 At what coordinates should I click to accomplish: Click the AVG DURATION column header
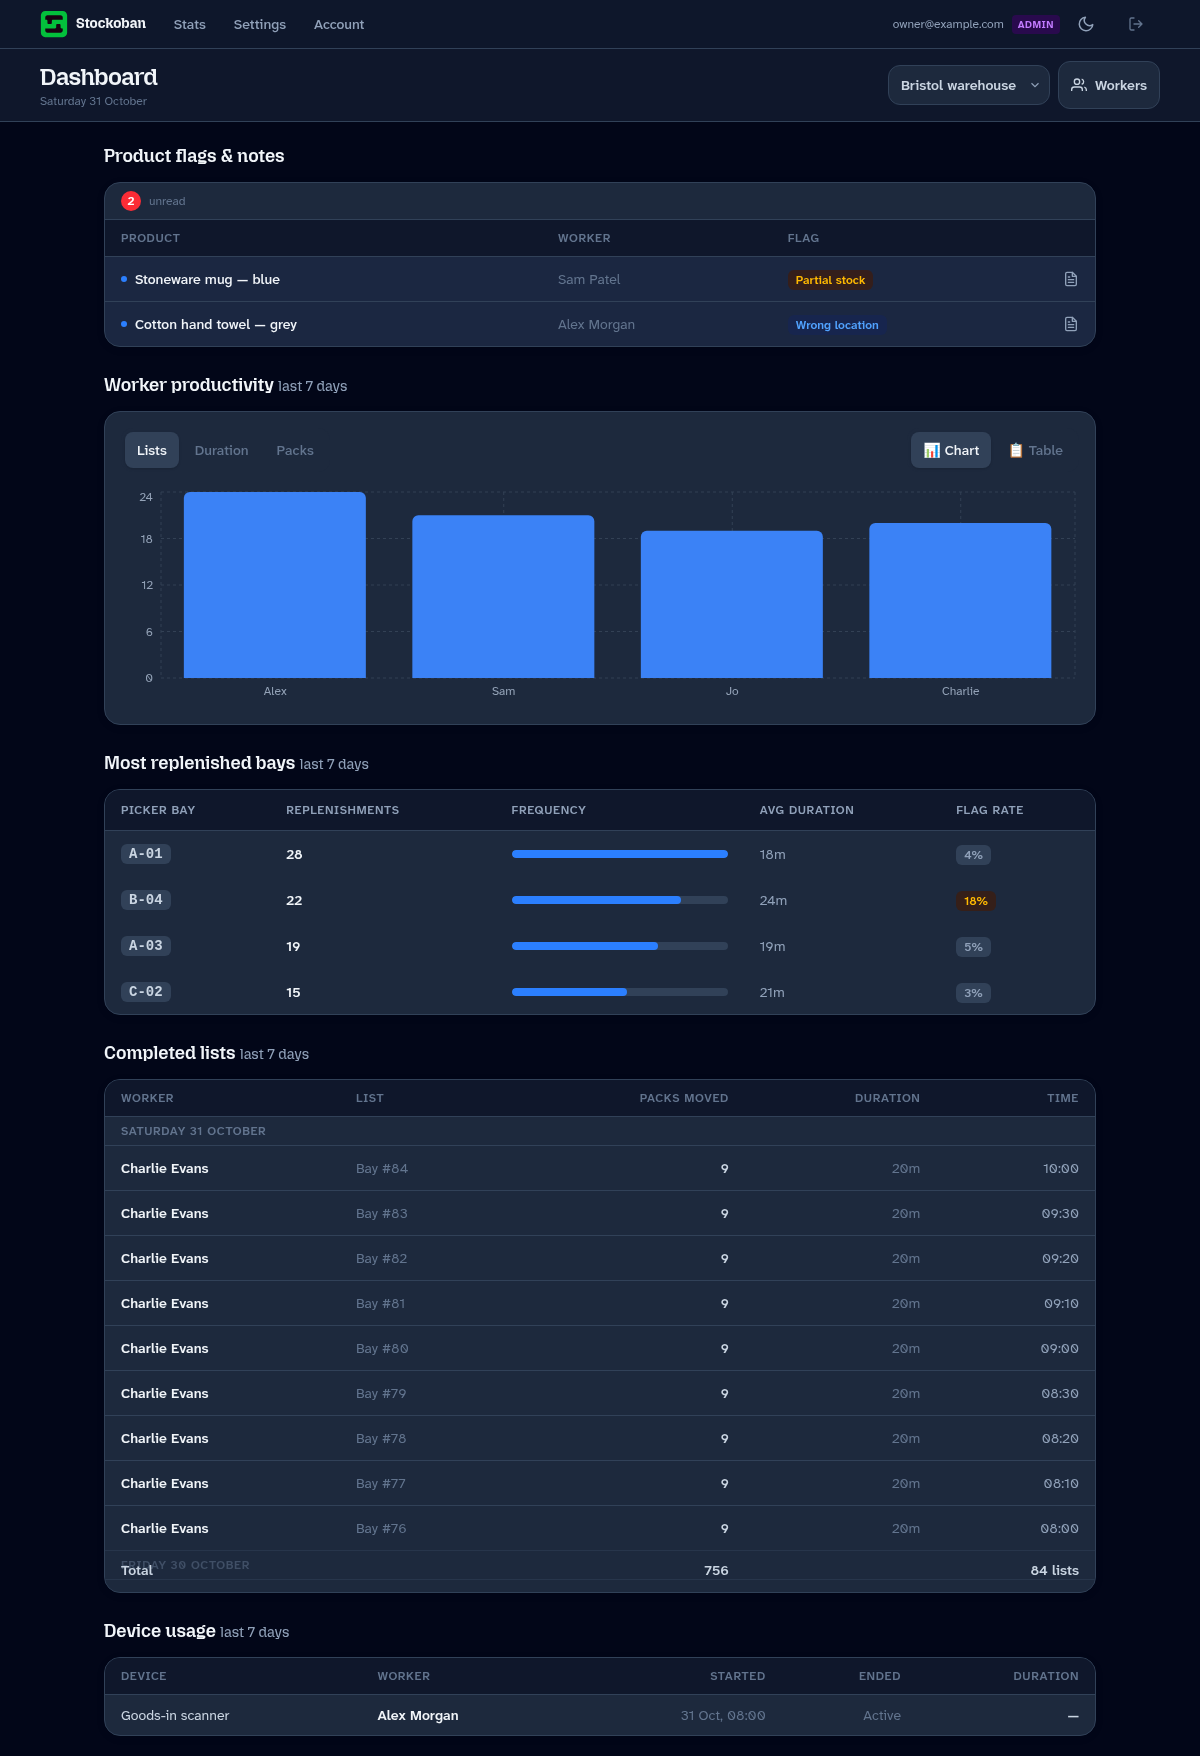(x=807, y=810)
